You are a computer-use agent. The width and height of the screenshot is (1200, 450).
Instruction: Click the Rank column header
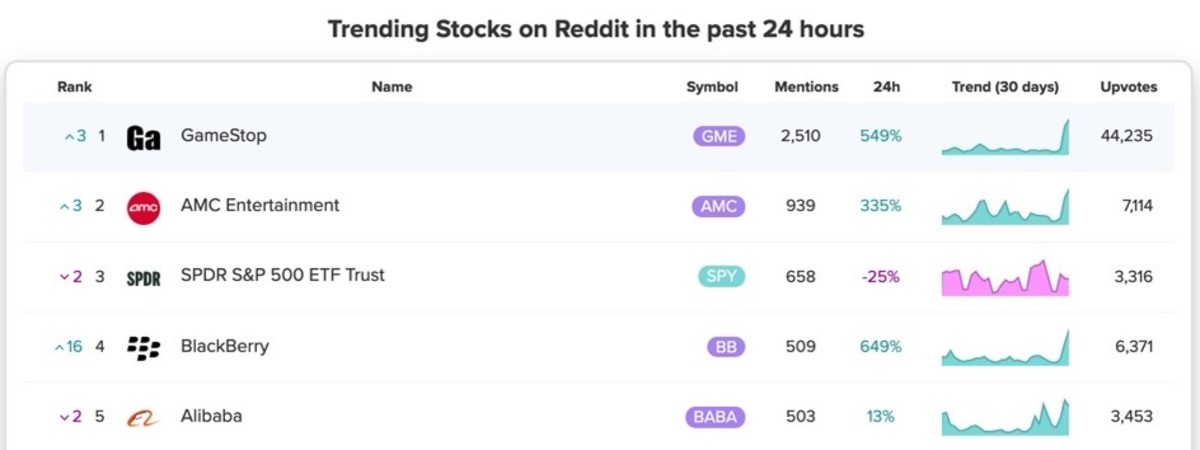pyautogui.click(x=74, y=87)
